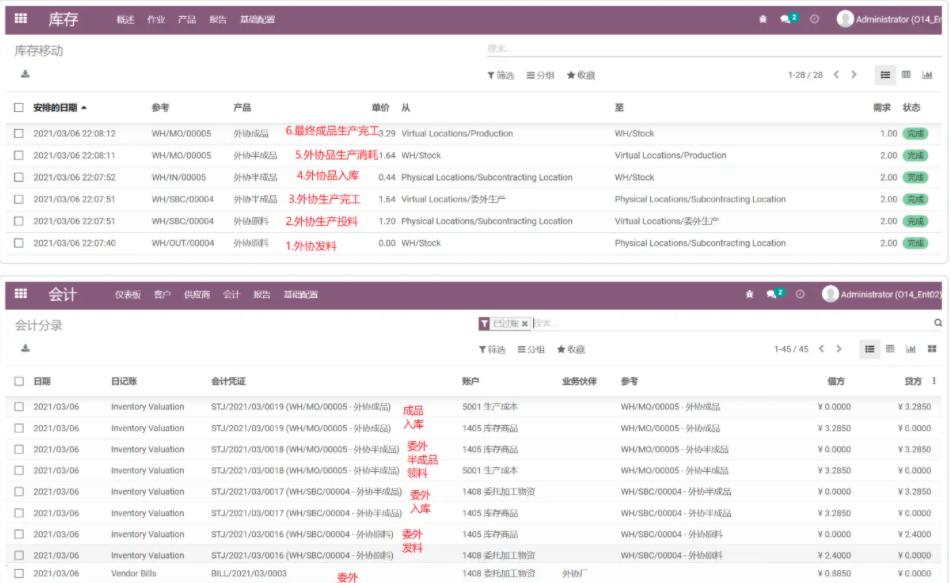Viewport: 951px width, 583px height.
Task: Export the 库存移动 records via download icon
Action: coord(25,72)
